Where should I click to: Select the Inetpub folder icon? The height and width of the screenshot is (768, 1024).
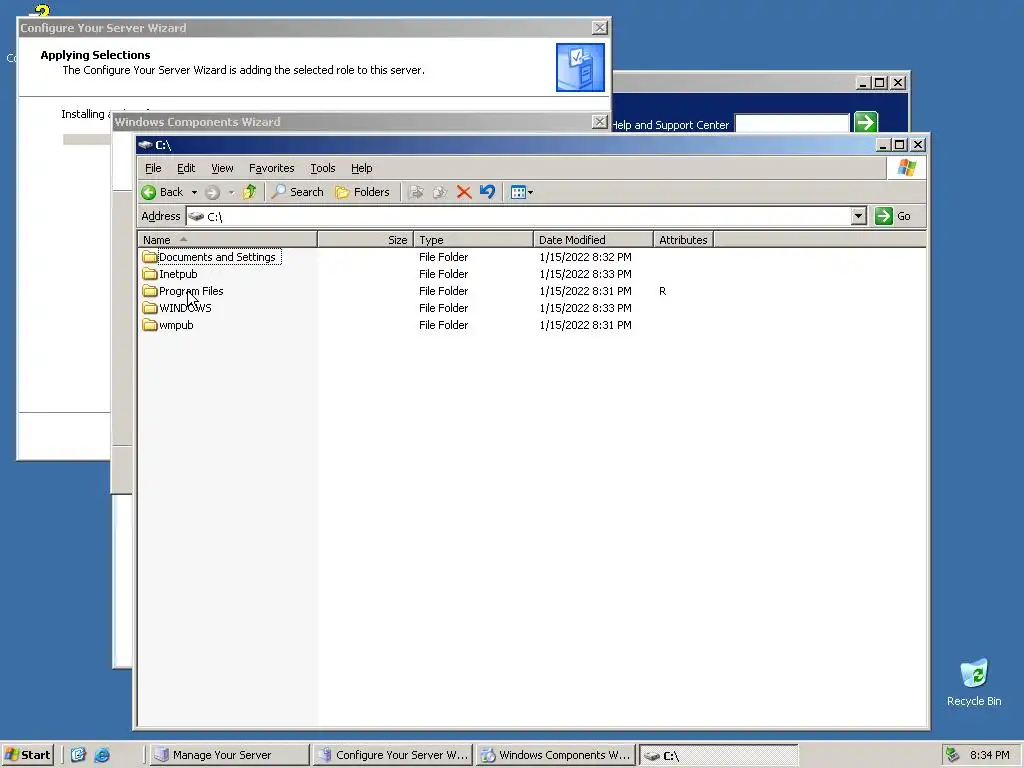pyautogui.click(x=150, y=274)
